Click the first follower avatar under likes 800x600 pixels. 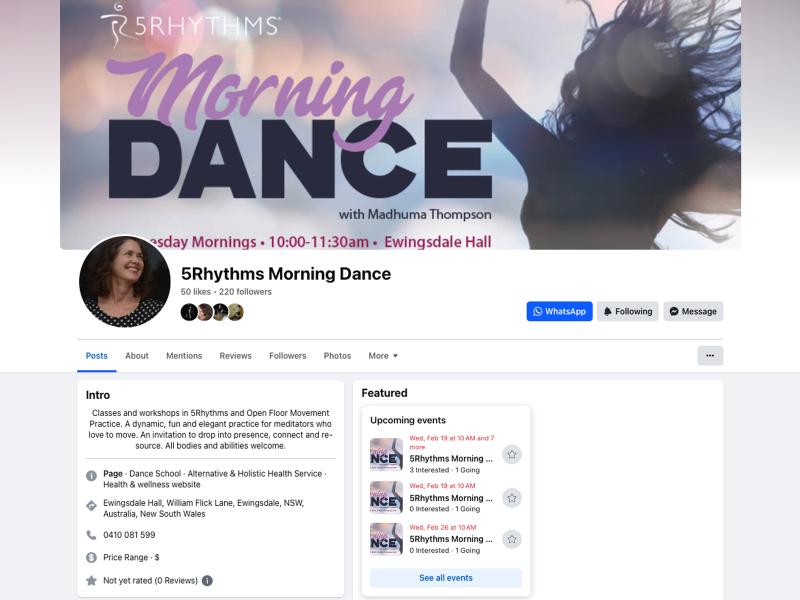[189, 312]
